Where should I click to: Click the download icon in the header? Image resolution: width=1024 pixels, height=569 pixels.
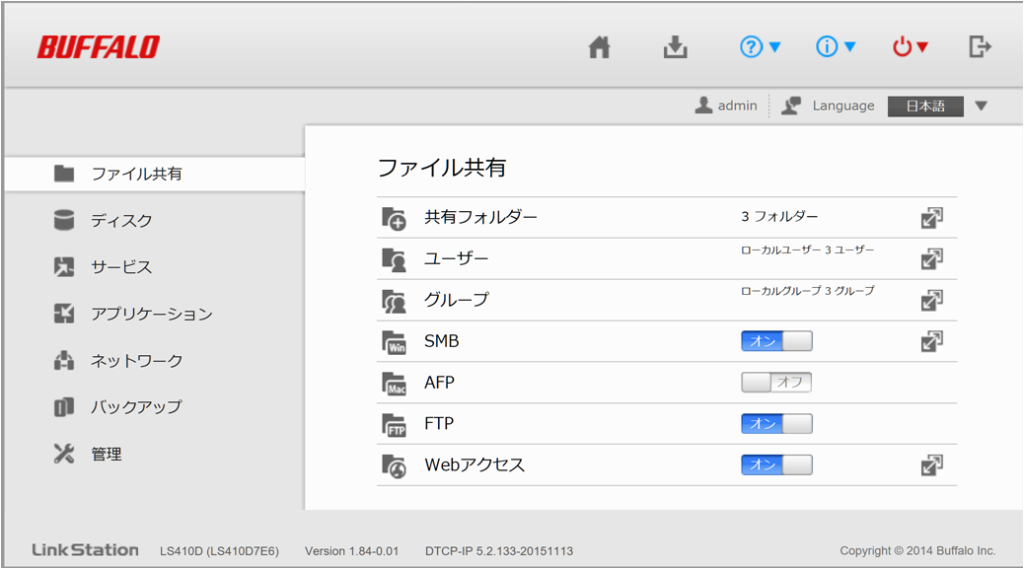tap(675, 47)
